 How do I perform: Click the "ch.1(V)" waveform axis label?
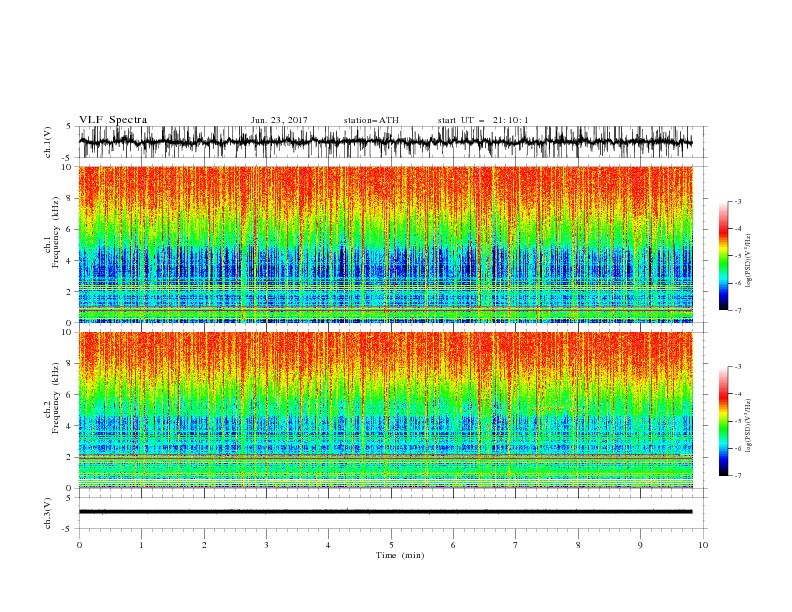[48, 142]
